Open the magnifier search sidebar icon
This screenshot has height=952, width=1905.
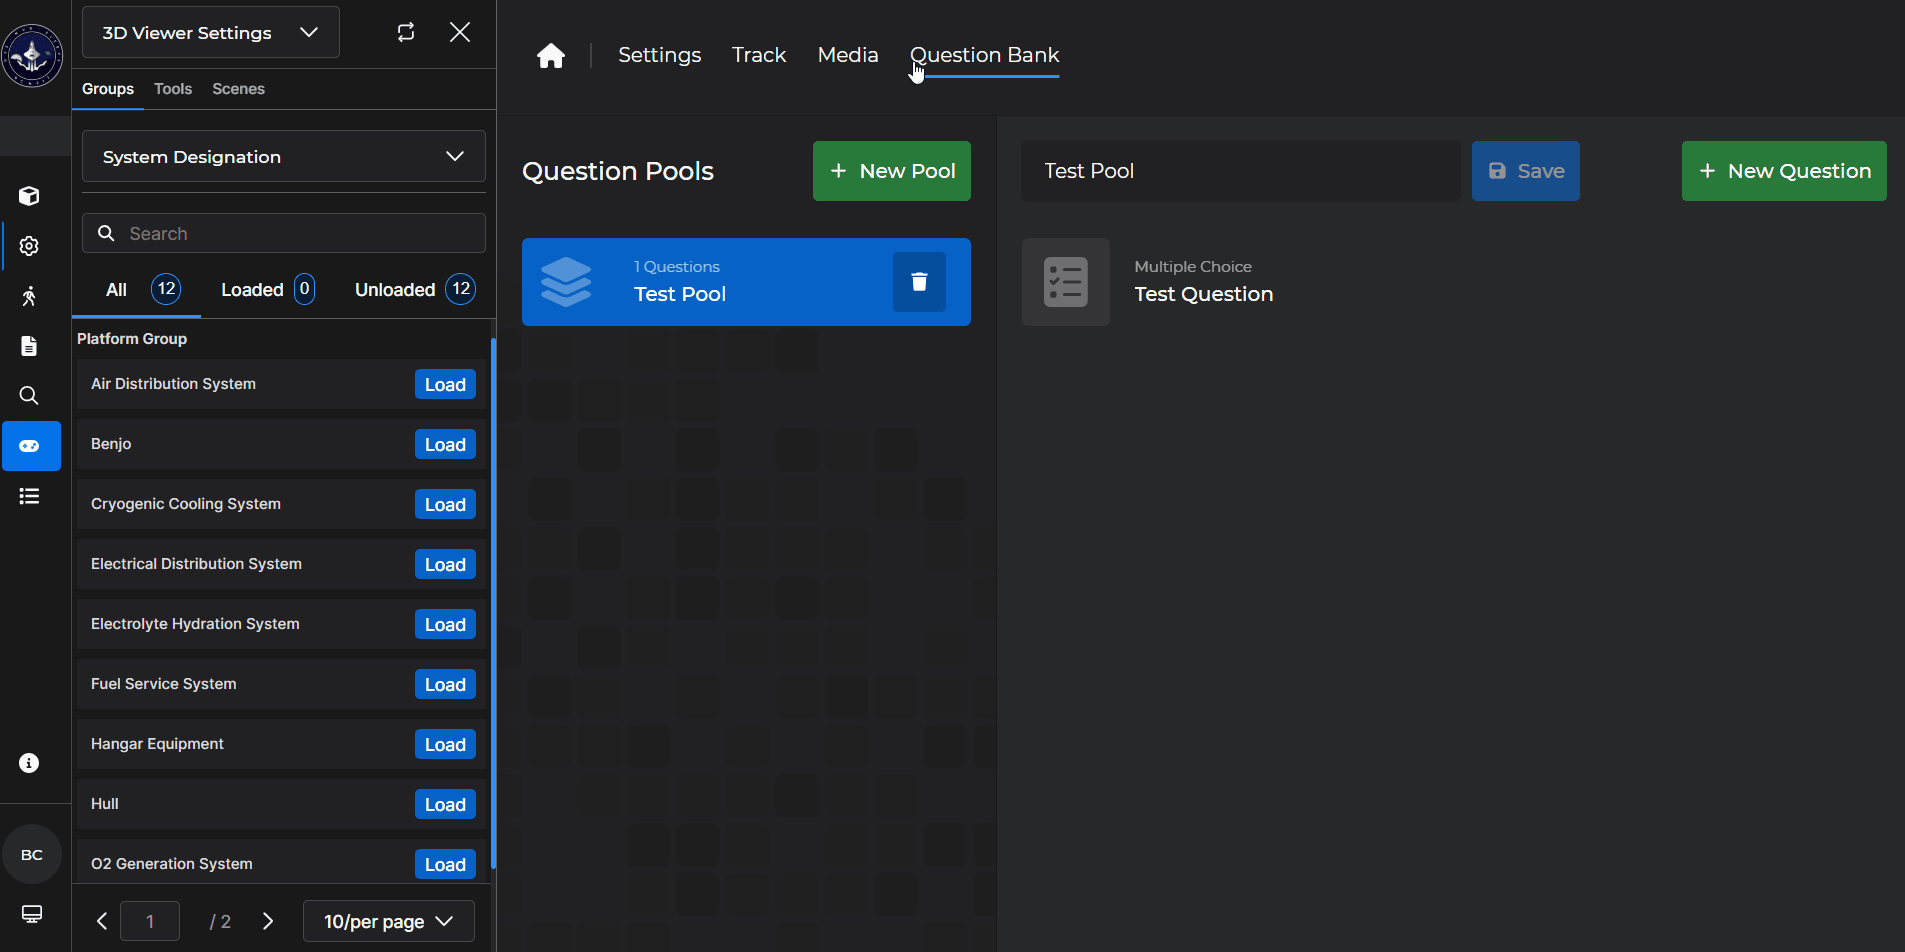tap(29, 396)
